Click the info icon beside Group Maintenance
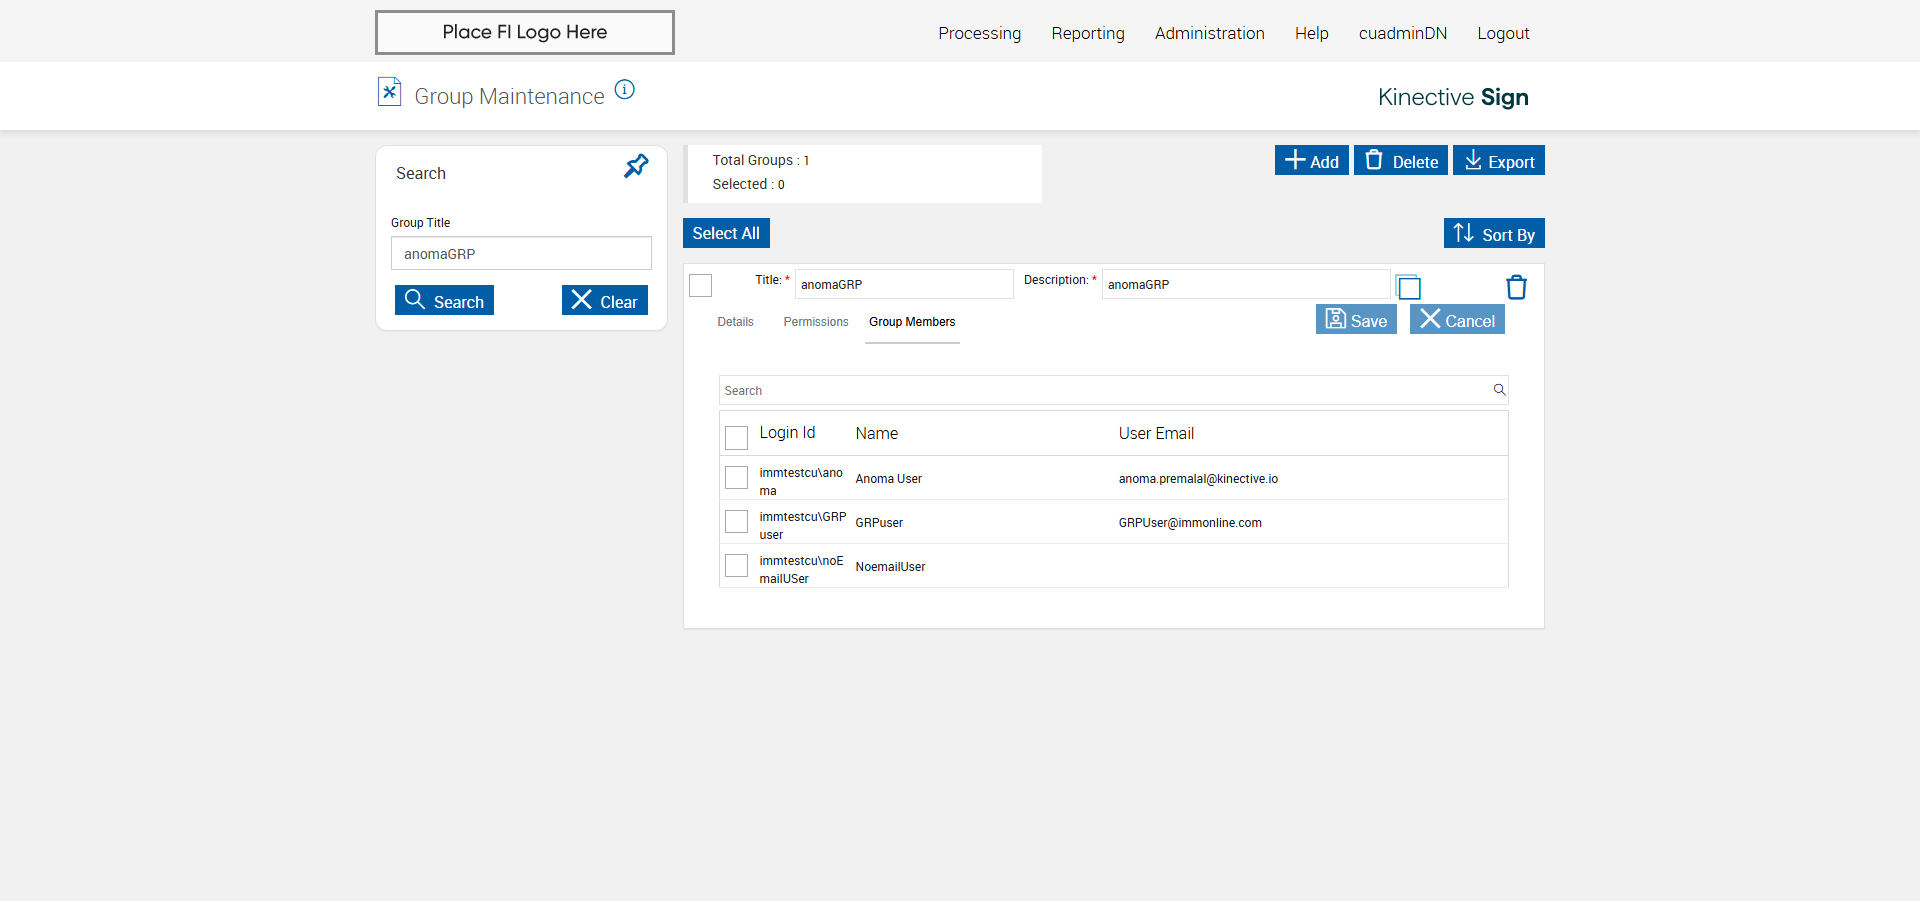1920x901 pixels. pyautogui.click(x=625, y=90)
